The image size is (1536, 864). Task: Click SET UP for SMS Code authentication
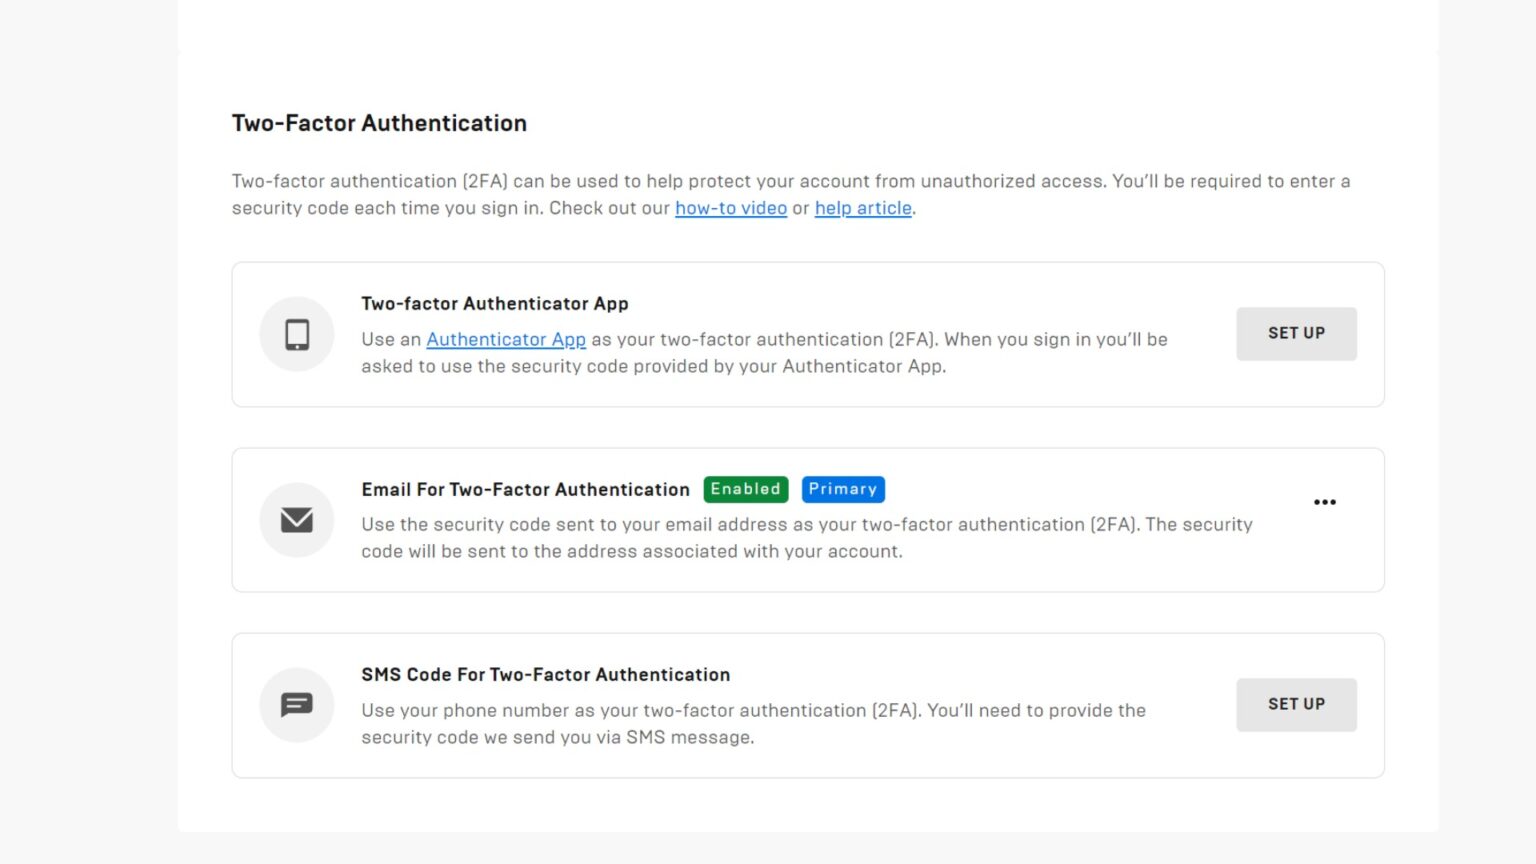(1296, 704)
